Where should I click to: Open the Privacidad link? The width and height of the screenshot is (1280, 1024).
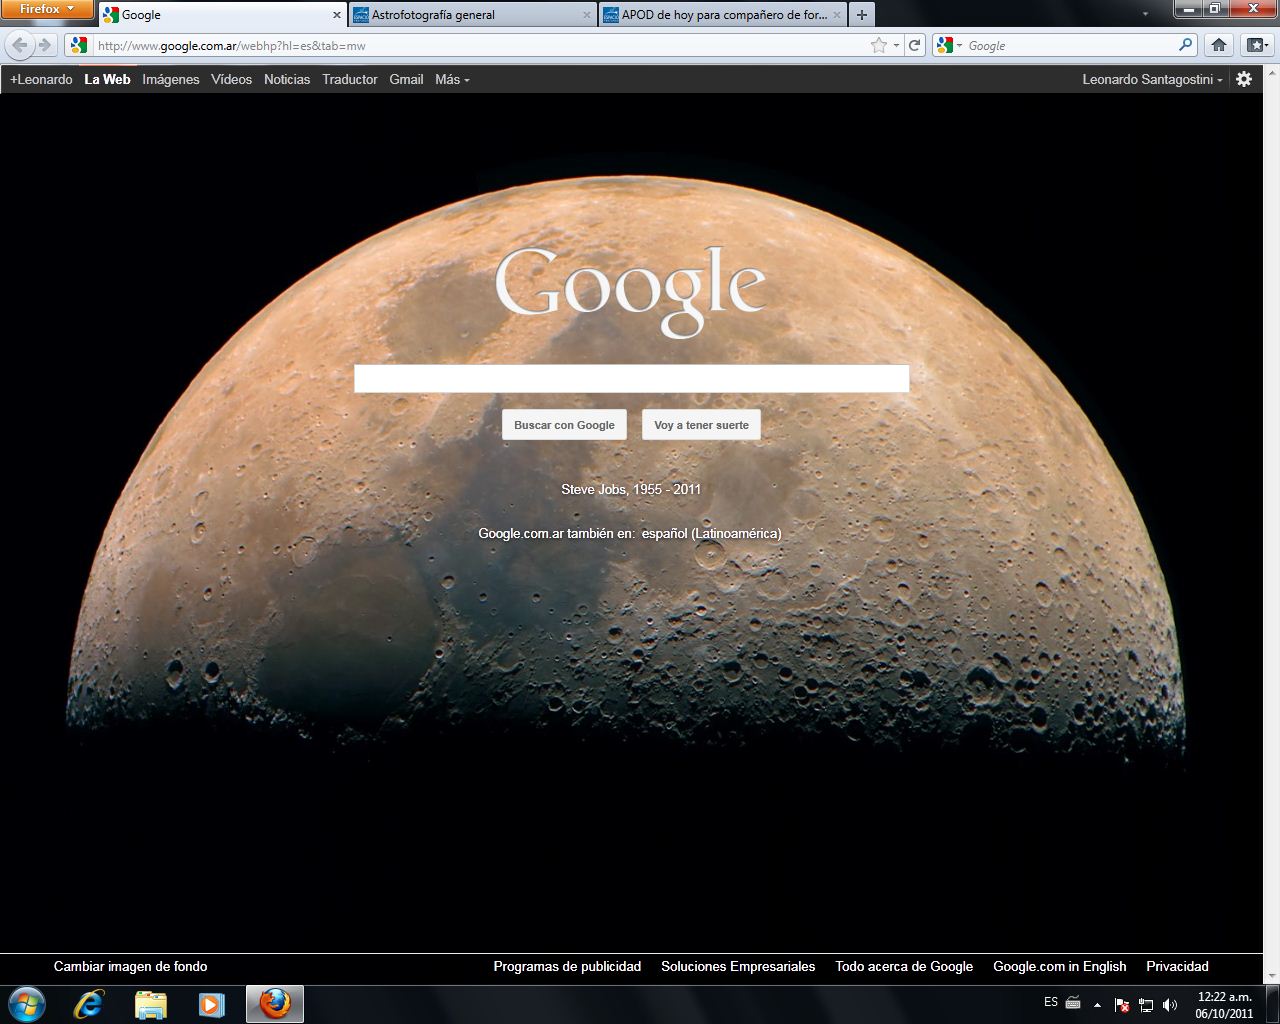click(1177, 966)
